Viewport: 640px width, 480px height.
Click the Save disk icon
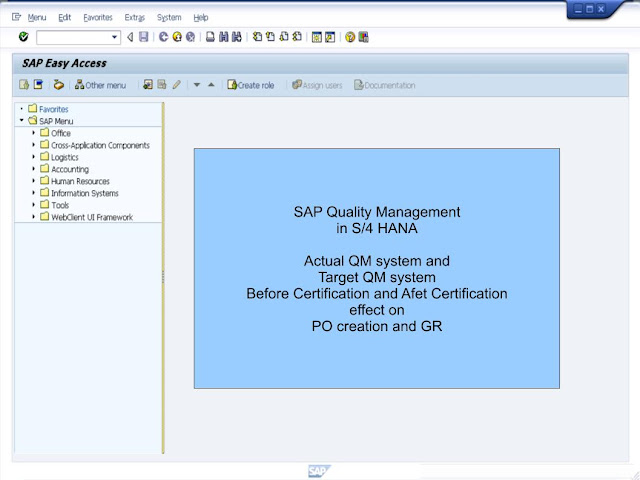144,37
